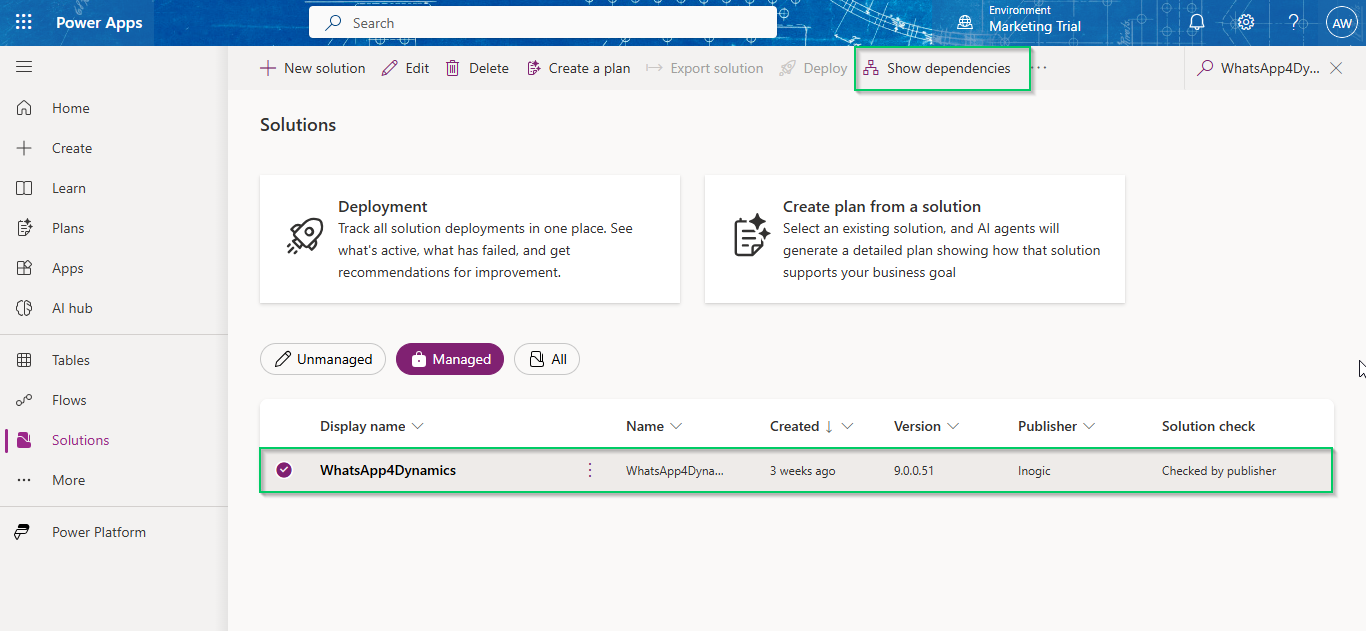
Task: Click the top Search box
Action: (543, 23)
